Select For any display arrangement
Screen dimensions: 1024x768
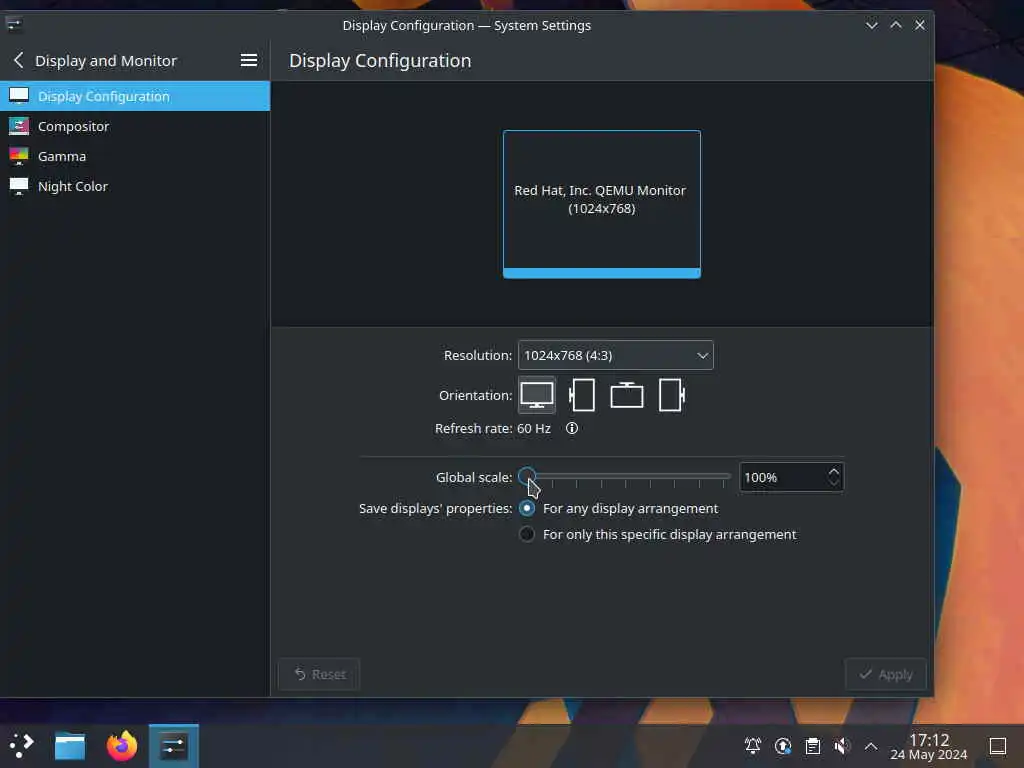click(618, 508)
